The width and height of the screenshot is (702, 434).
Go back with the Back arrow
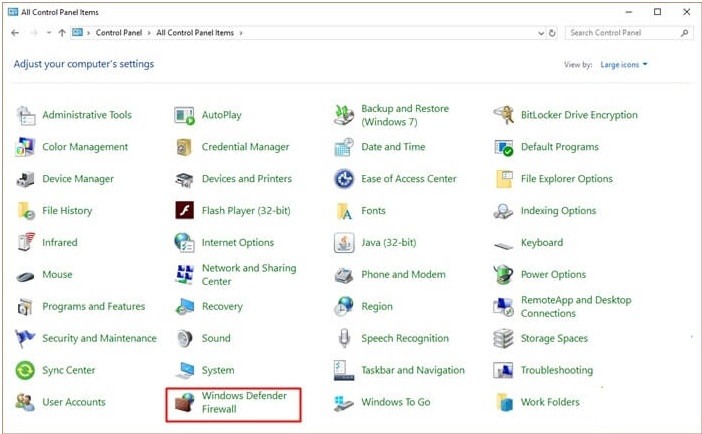(15, 33)
